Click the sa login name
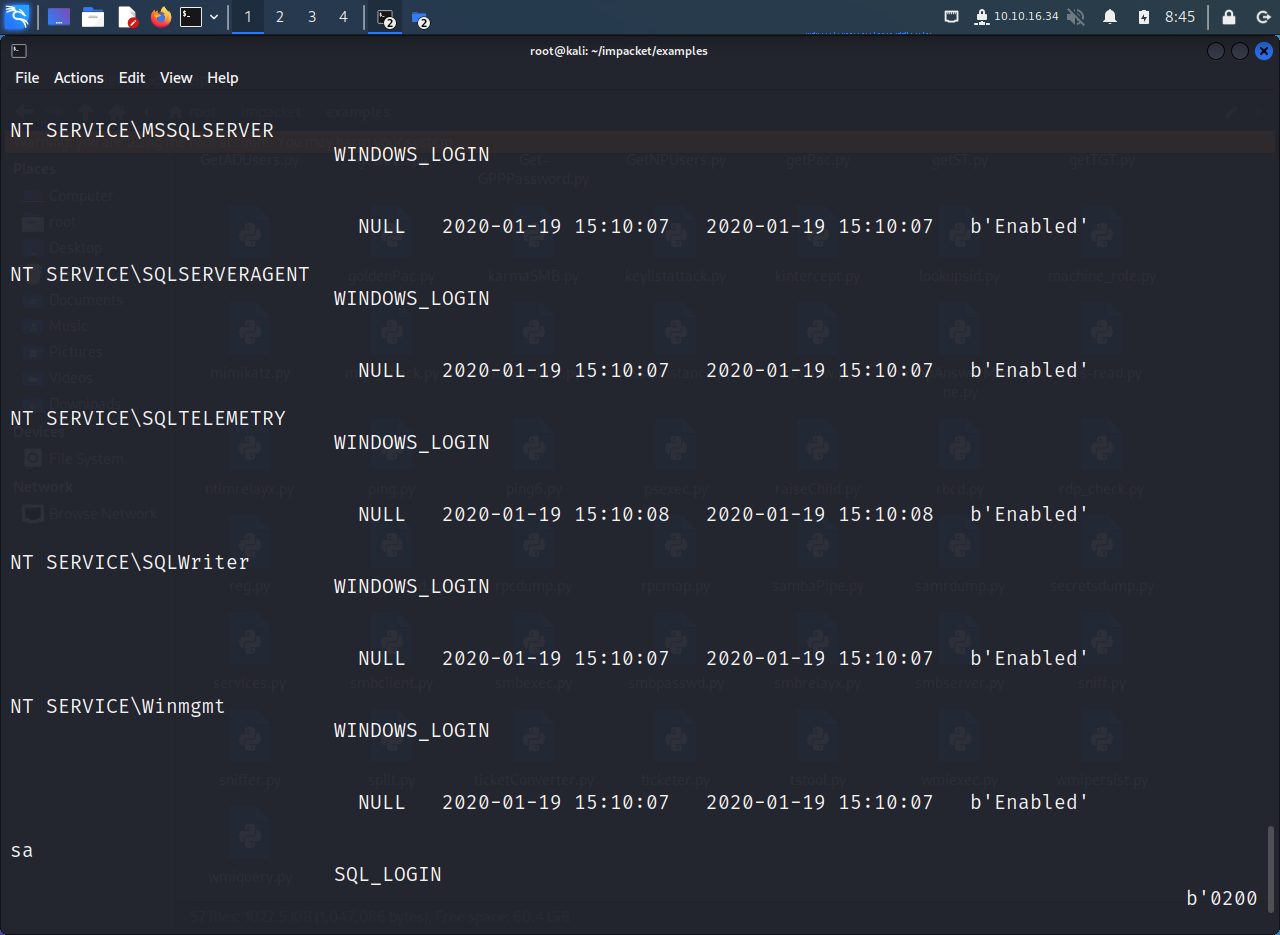This screenshot has width=1280, height=935. pos(22,851)
